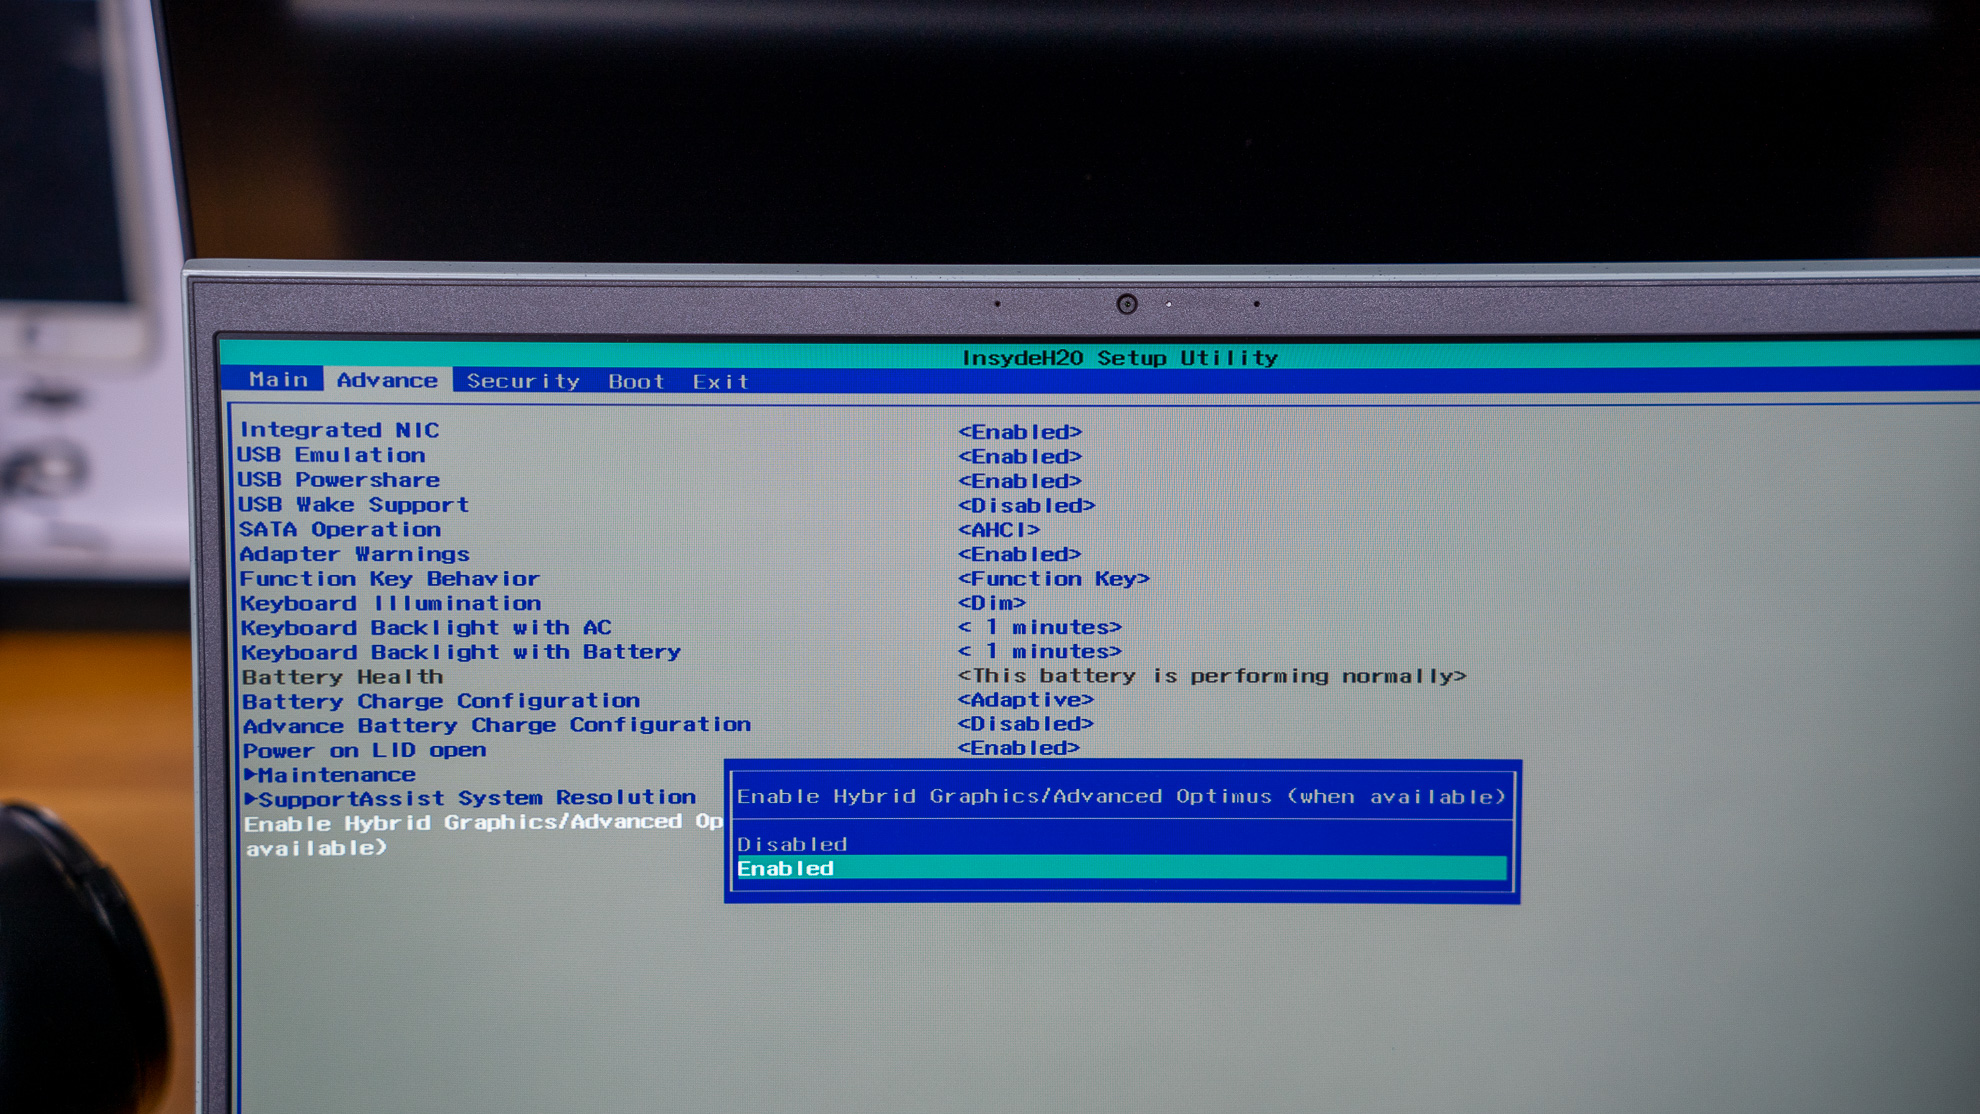Image resolution: width=1980 pixels, height=1114 pixels.
Task: Change Integrated NIC Enabled value
Action: pos(1020,432)
